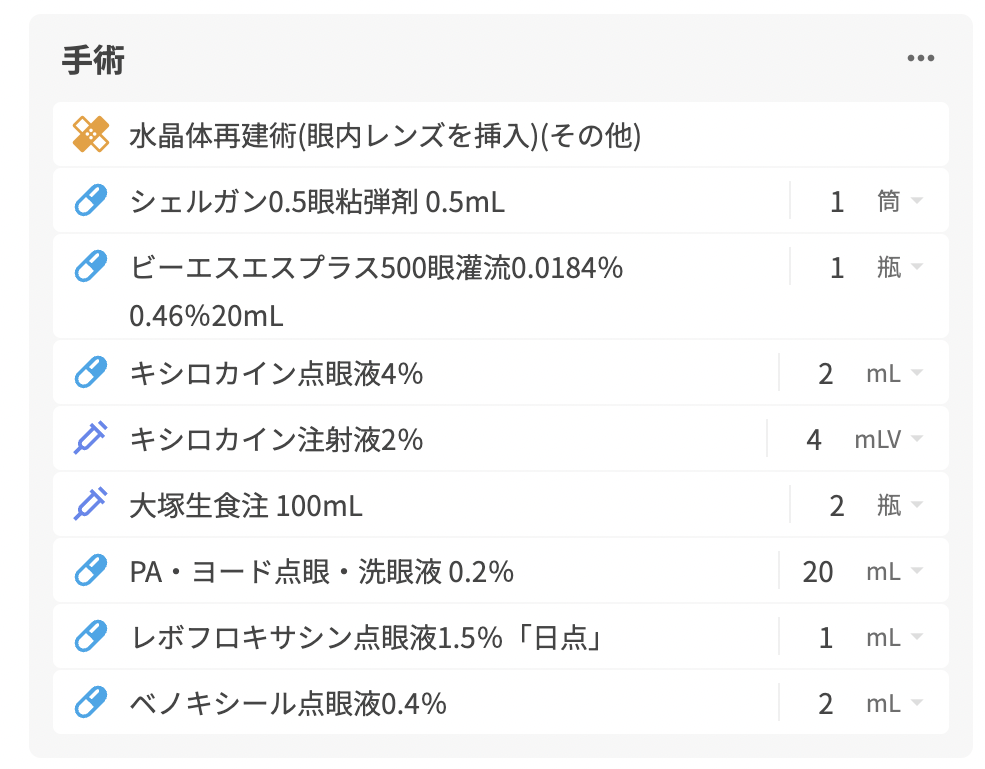Click the syringe icon for キシロカイン注射液2%

click(x=91, y=439)
